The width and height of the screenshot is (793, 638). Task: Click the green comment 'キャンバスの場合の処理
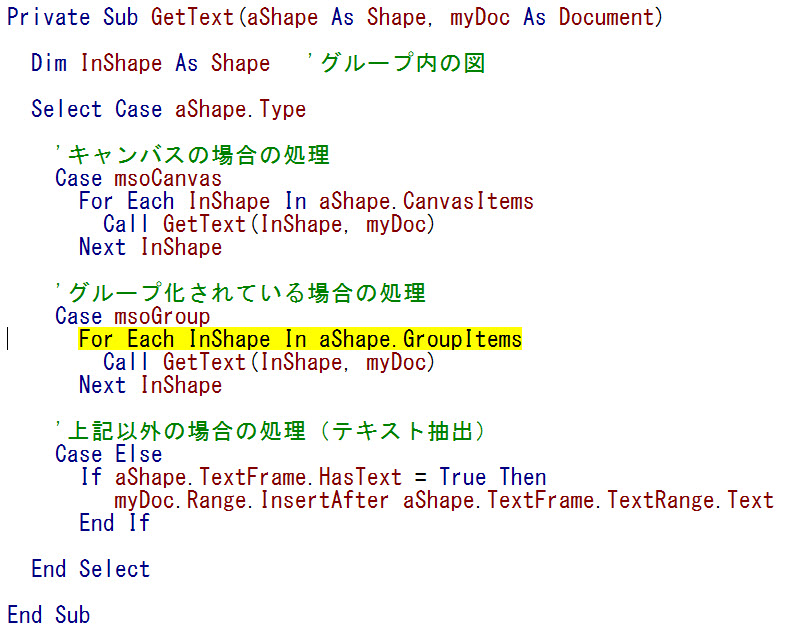tap(192, 156)
